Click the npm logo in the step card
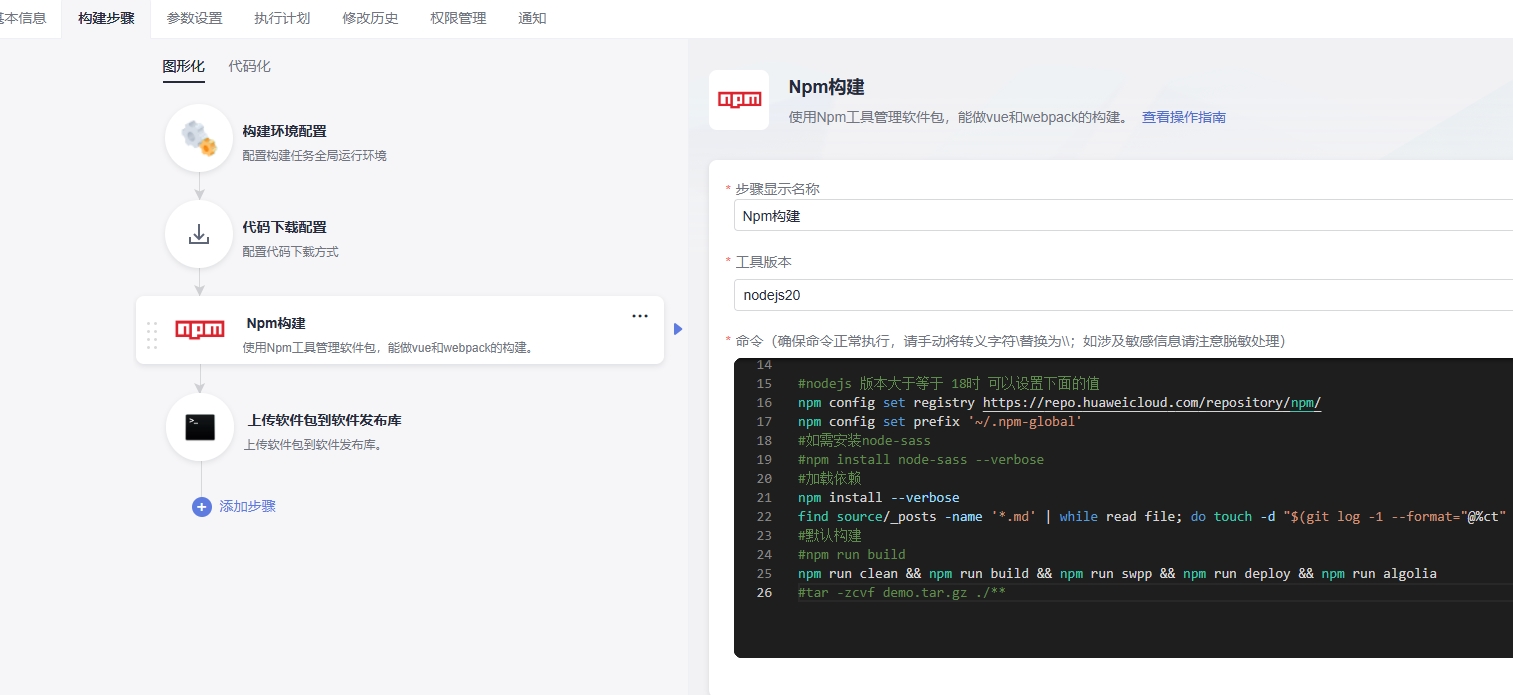This screenshot has width=1513, height=695. [200, 329]
